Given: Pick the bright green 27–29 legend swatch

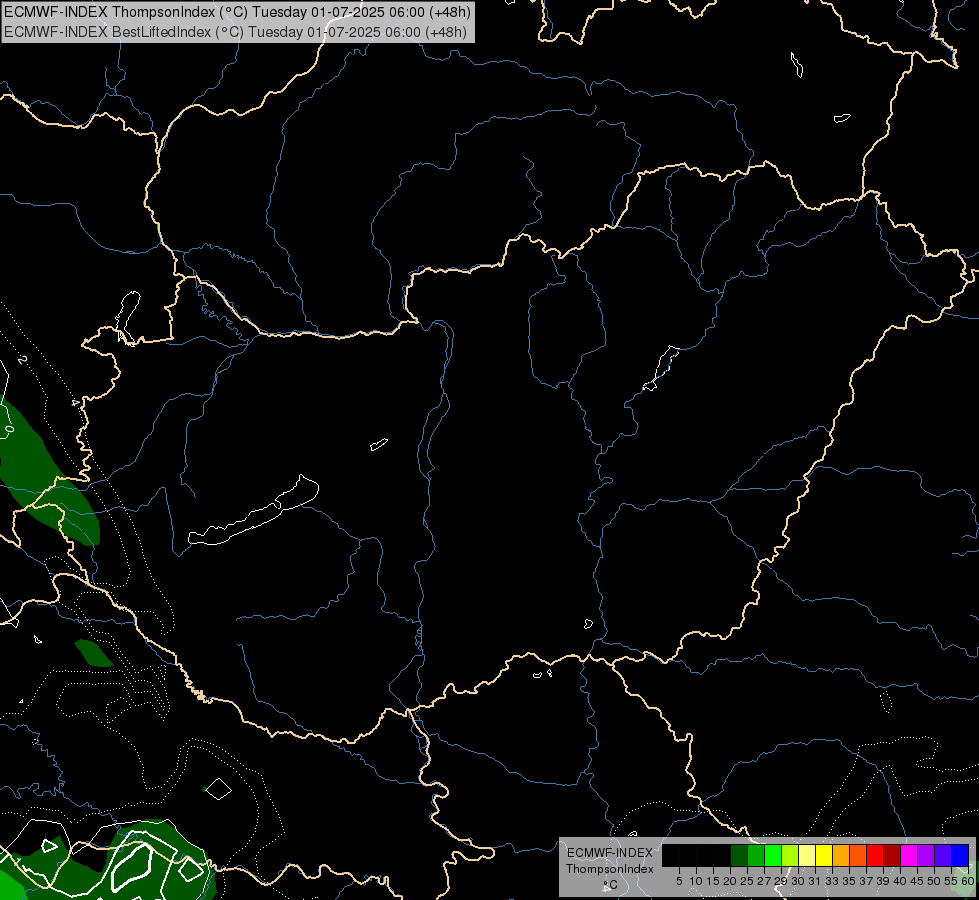Looking at the screenshot, I should coord(773,855).
